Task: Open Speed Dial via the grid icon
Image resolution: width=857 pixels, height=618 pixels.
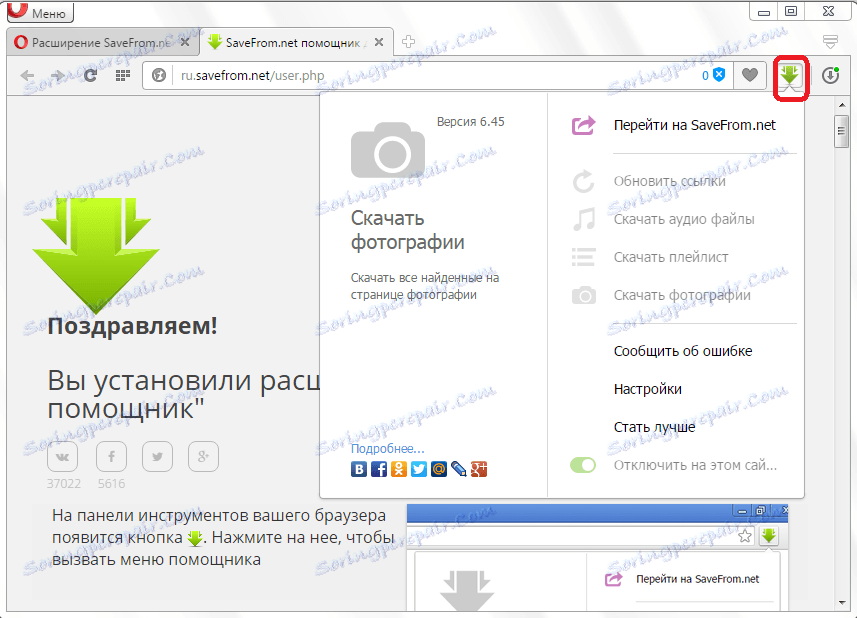Action: pos(120,76)
